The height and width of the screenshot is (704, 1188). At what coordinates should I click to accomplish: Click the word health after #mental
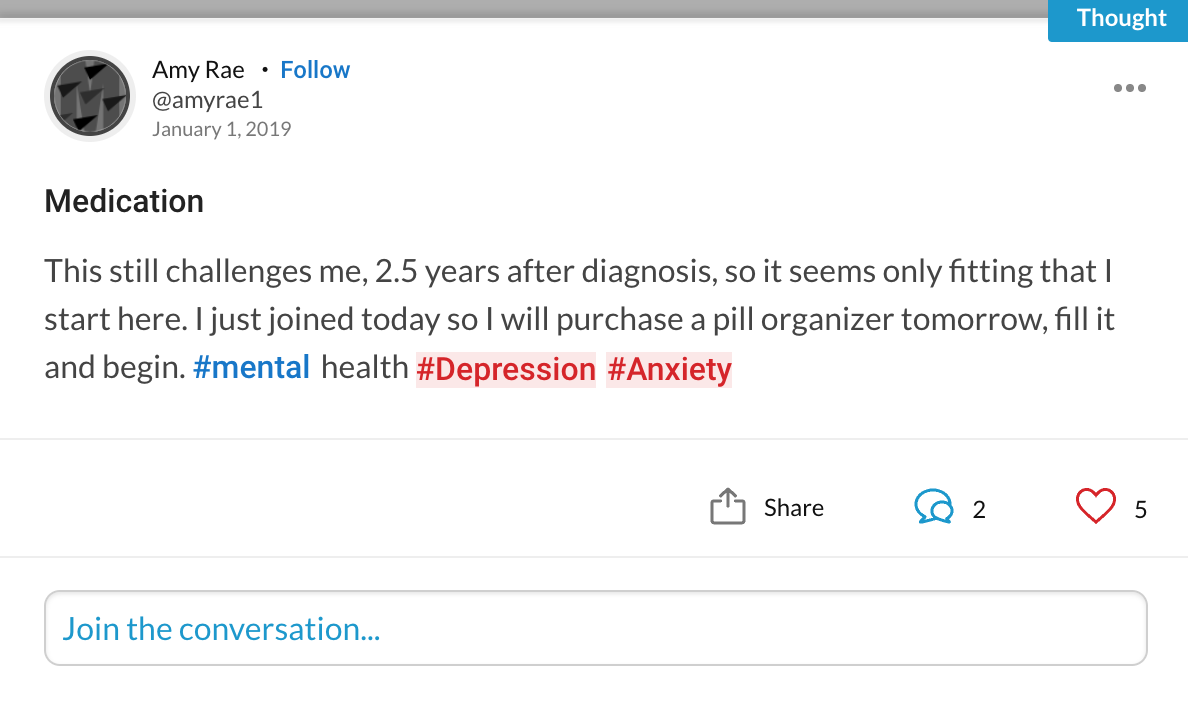(x=364, y=368)
